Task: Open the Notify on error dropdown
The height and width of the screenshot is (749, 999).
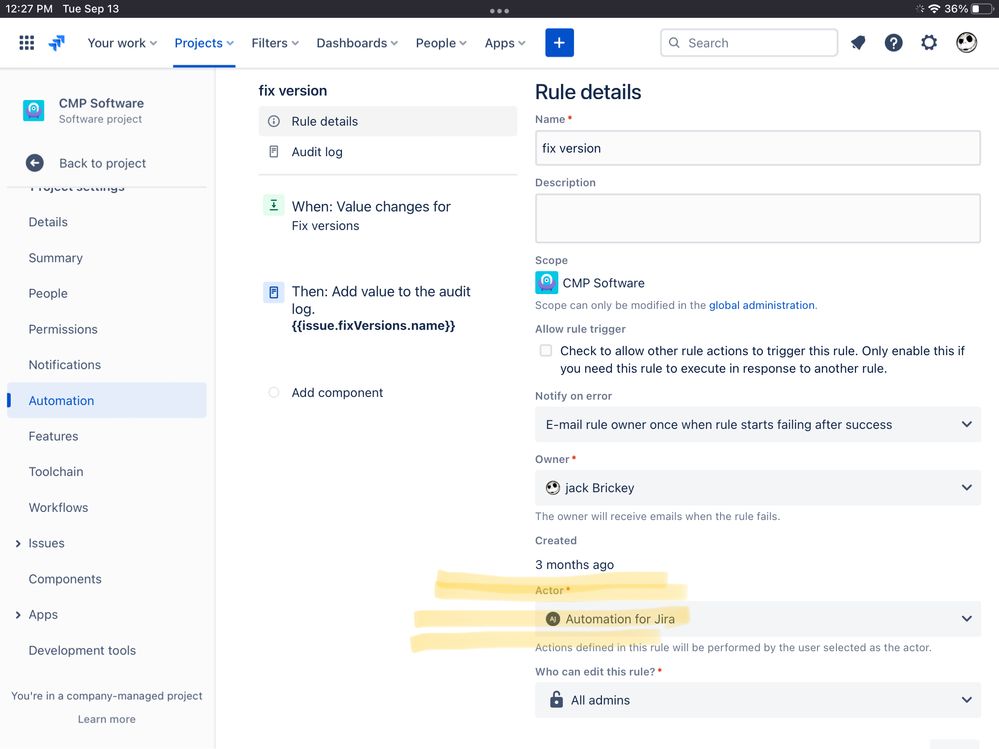Action: 758,424
